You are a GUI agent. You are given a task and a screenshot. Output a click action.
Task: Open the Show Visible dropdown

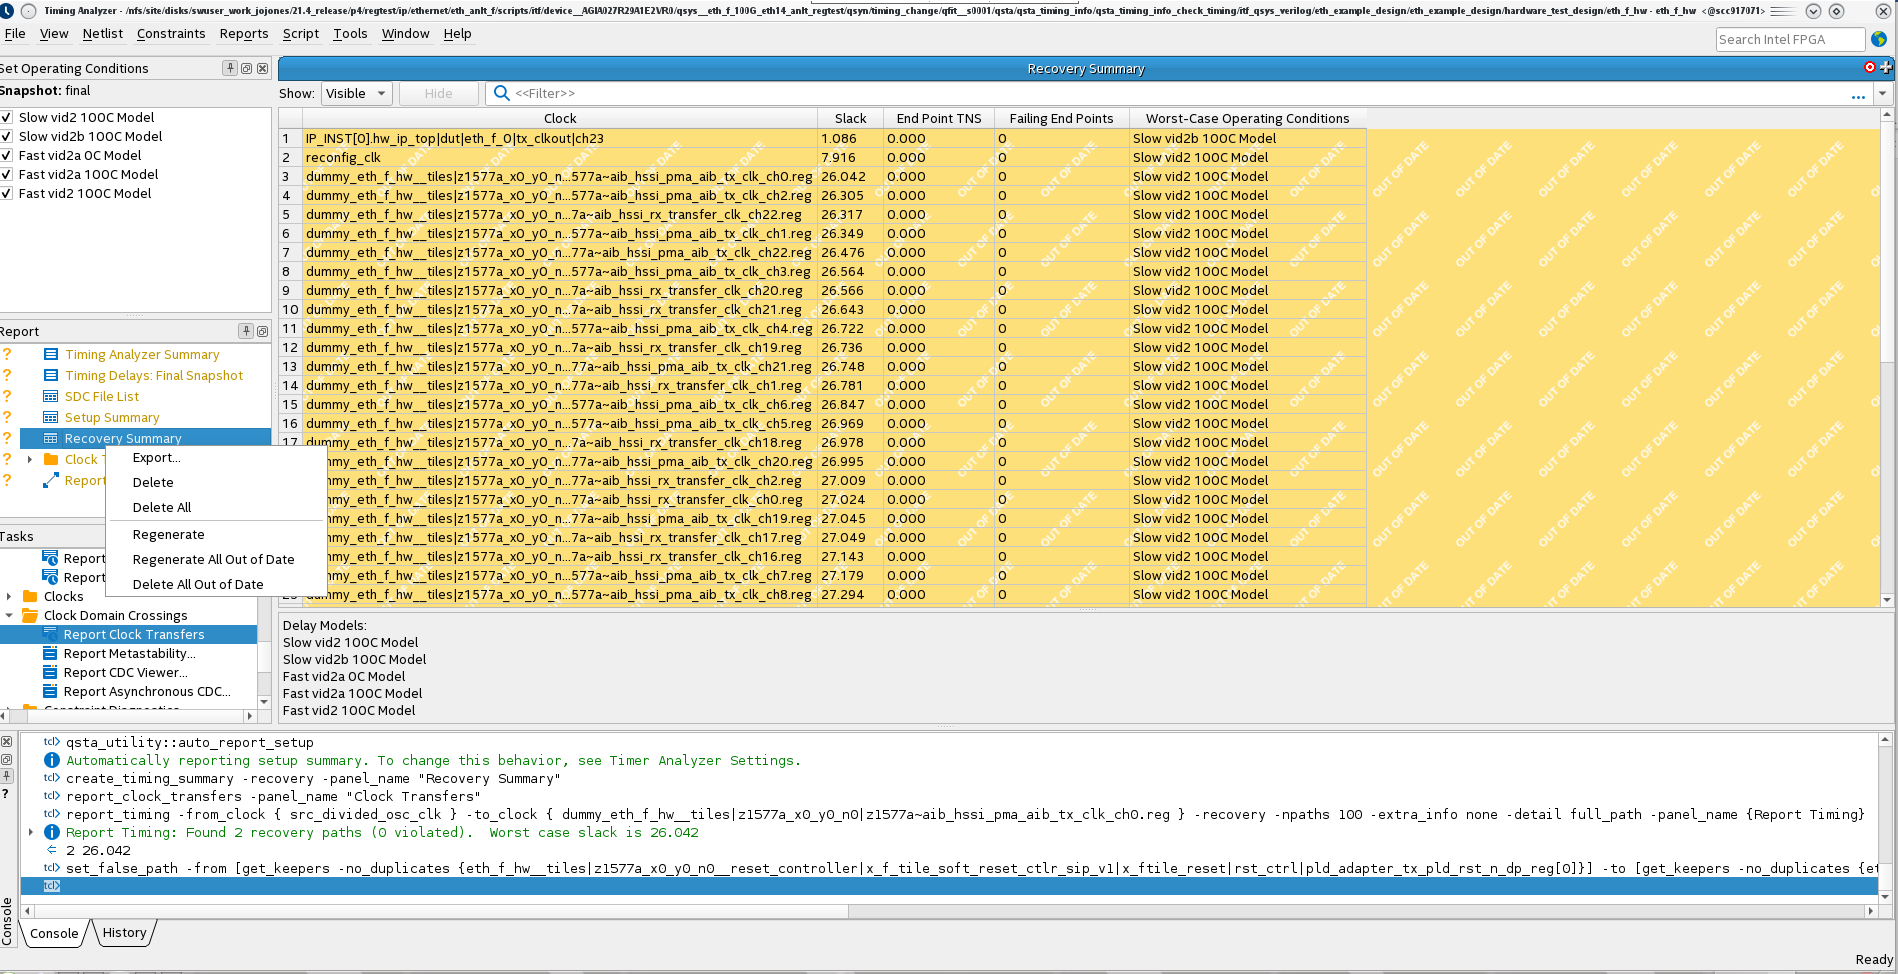[356, 93]
